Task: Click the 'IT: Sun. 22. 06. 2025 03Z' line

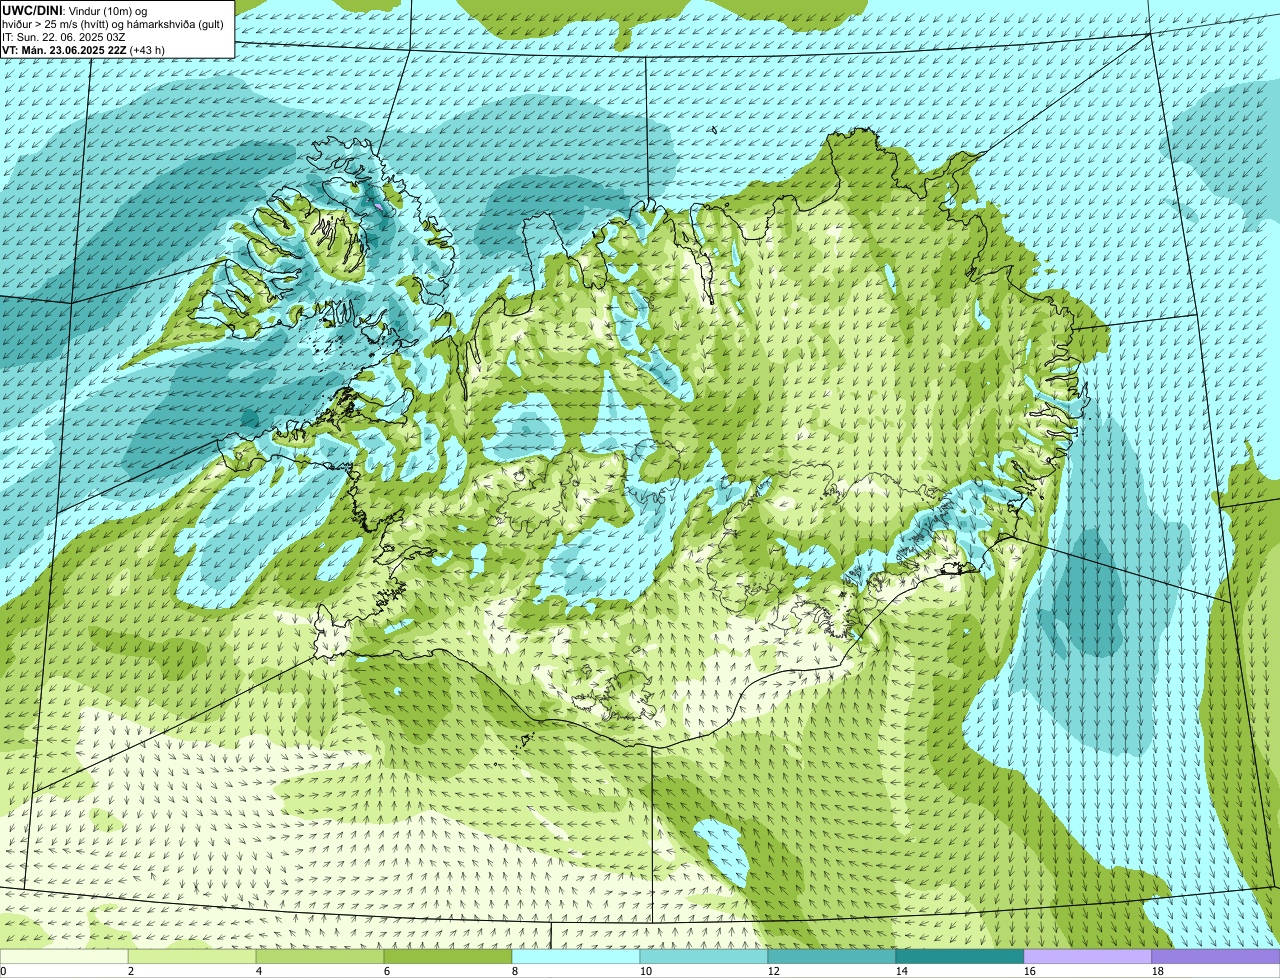Action: pos(64,36)
